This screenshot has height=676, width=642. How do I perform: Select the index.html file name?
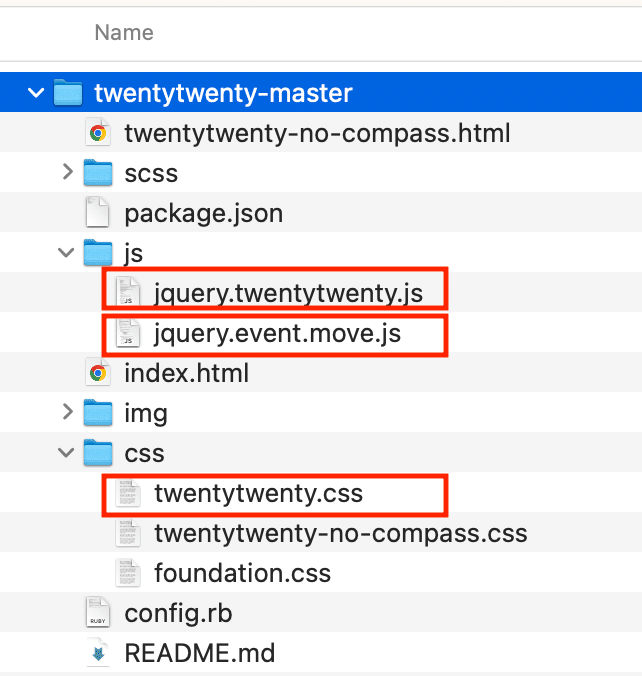tap(187, 373)
